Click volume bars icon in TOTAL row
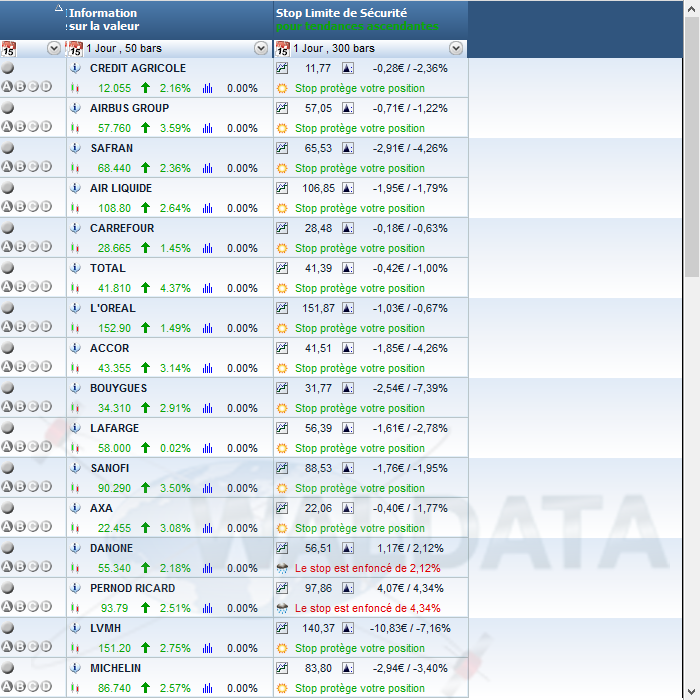The width and height of the screenshot is (700, 700). click(208, 288)
